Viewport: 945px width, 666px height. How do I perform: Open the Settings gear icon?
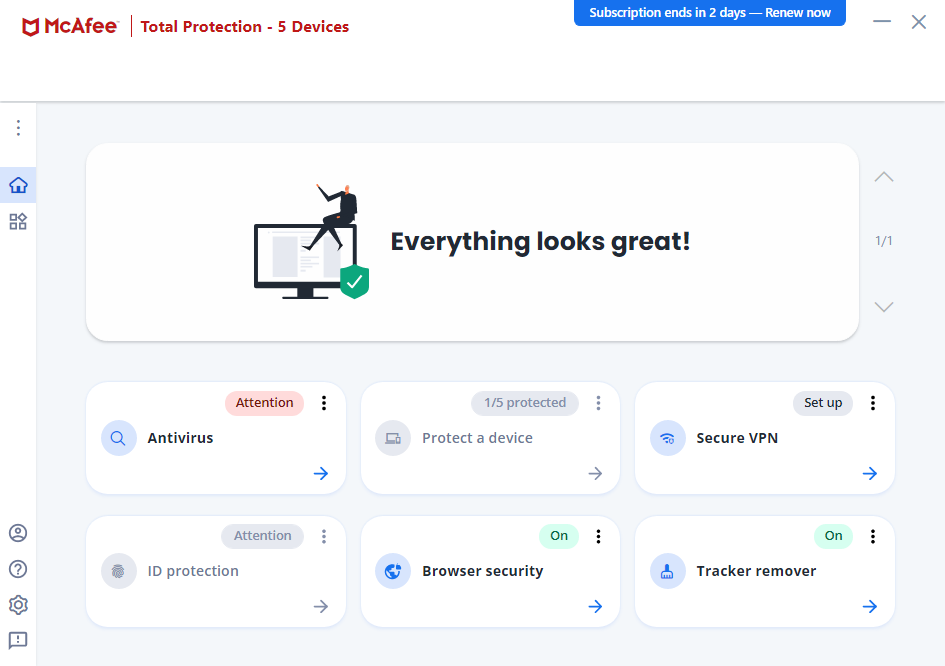(x=18, y=605)
